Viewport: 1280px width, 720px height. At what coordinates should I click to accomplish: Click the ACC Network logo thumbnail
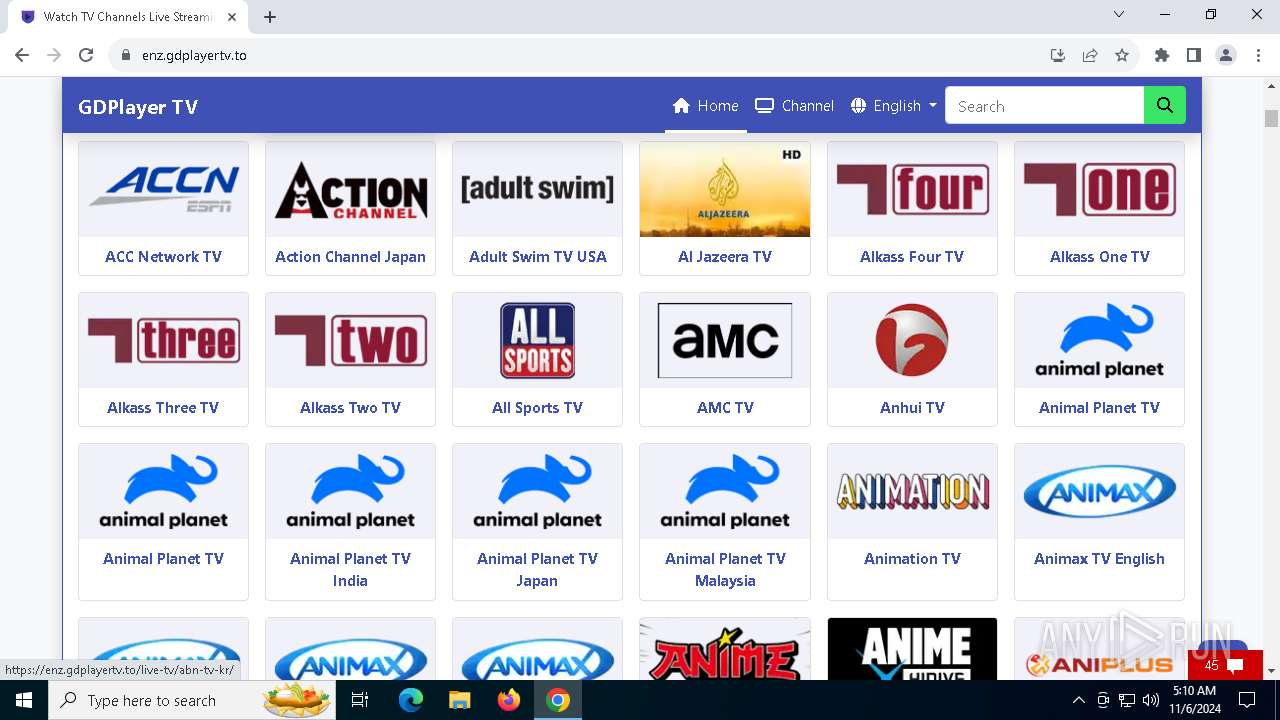(163, 189)
